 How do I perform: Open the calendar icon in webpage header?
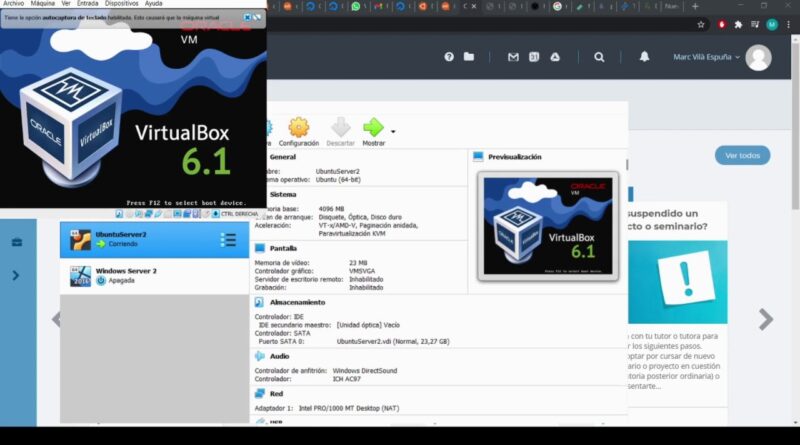(534, 57)
